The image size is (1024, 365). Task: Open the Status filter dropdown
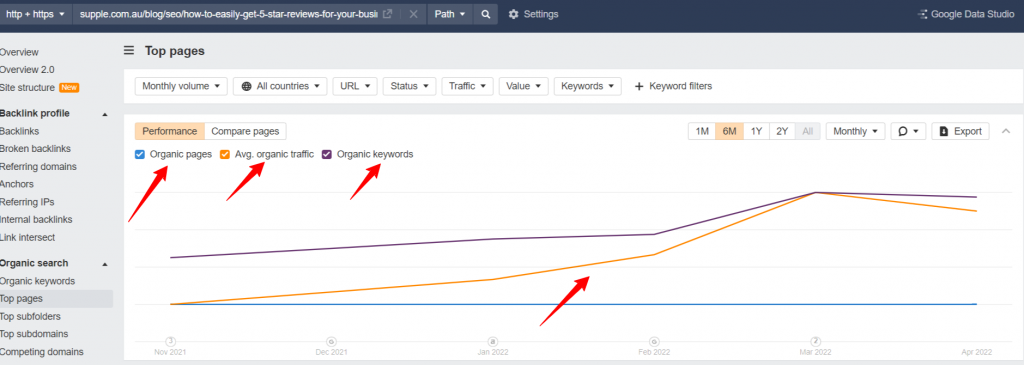[x=409, y=86]
